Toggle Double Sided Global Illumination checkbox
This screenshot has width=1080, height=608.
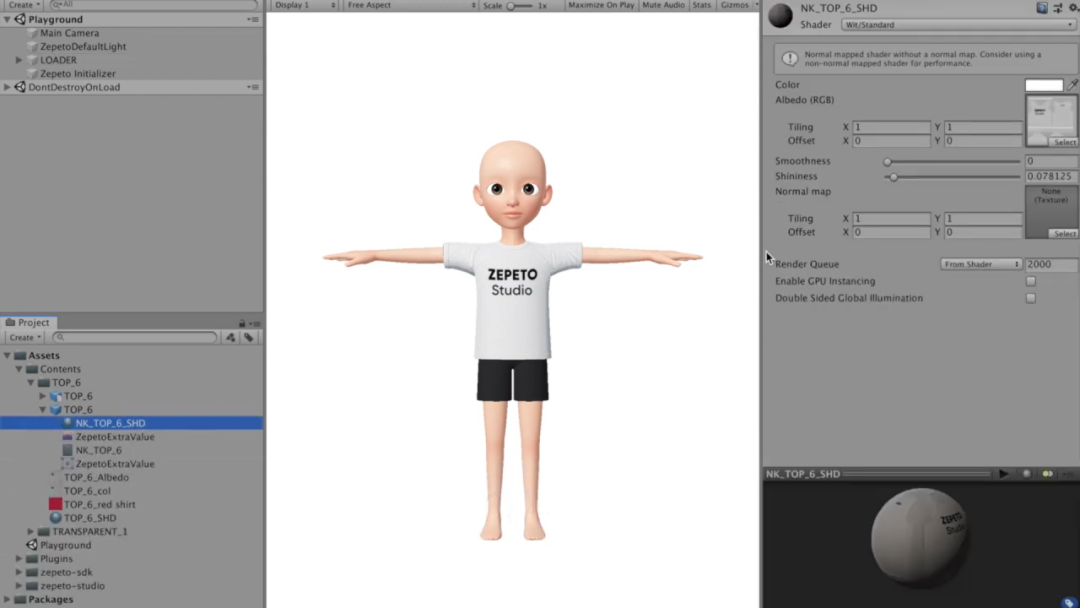click(x=1030, y=298)
